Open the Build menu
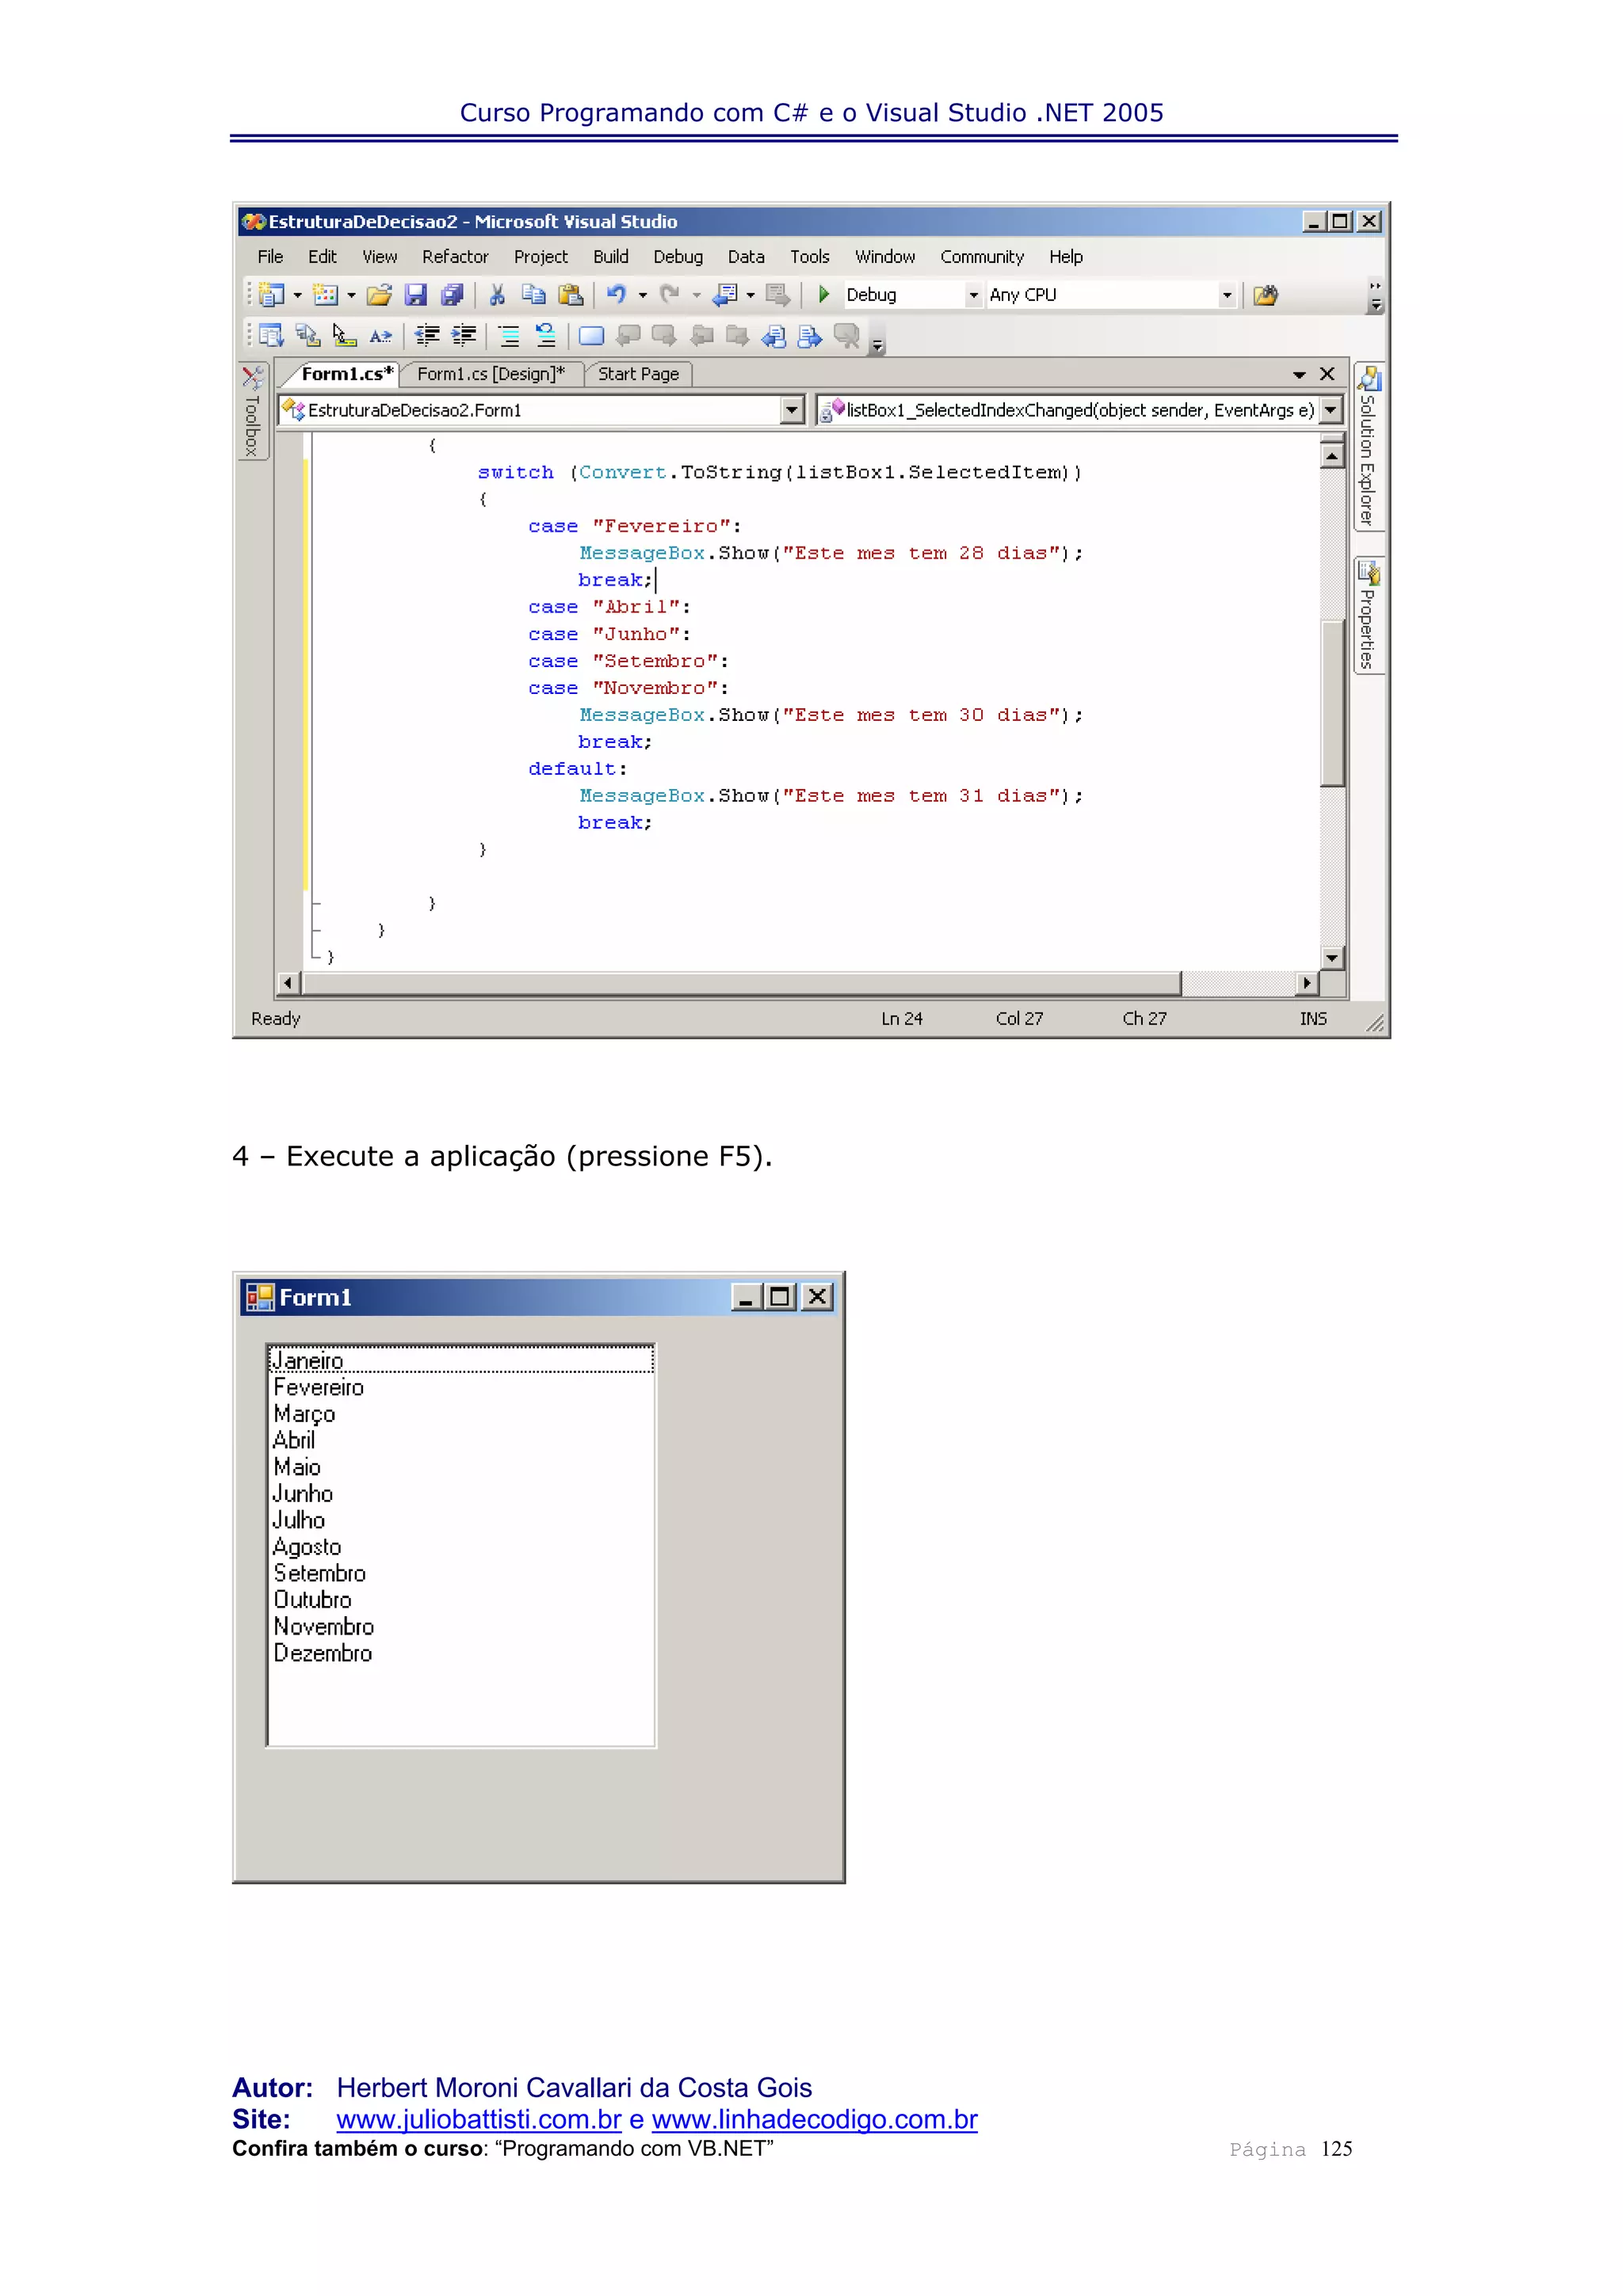The height and width of the screenshot is (2296, 1623). click(x=611, y=257)
